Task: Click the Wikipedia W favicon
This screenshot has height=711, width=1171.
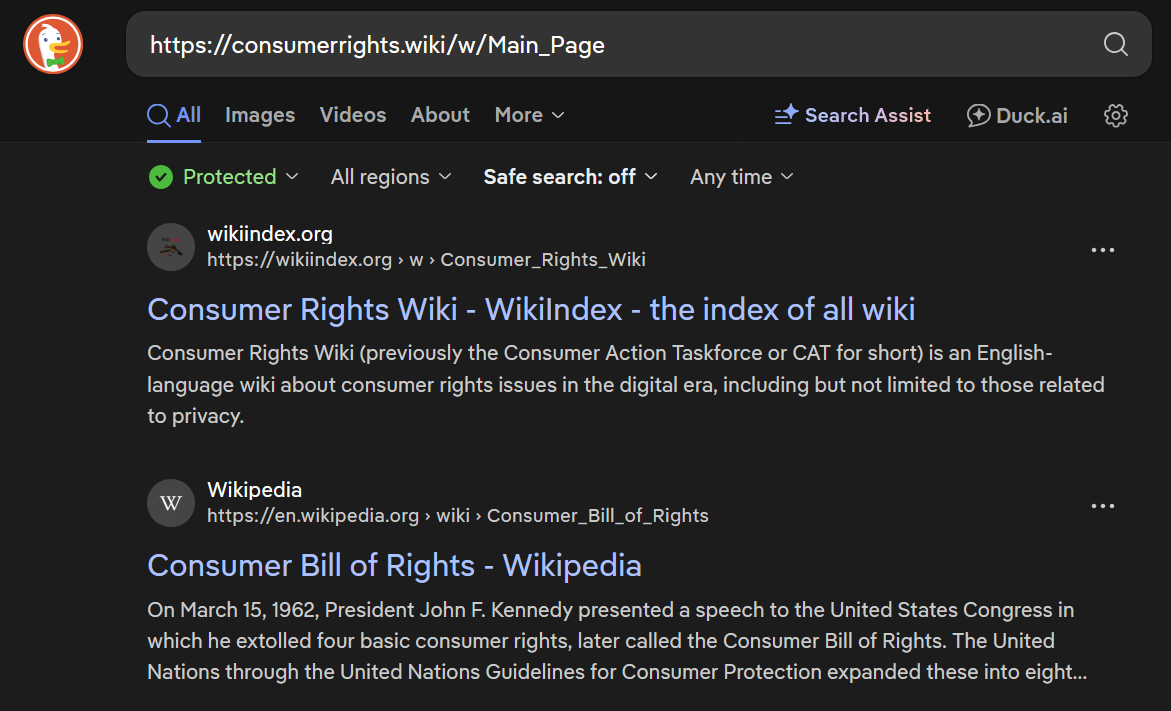Action: (171, 503)
